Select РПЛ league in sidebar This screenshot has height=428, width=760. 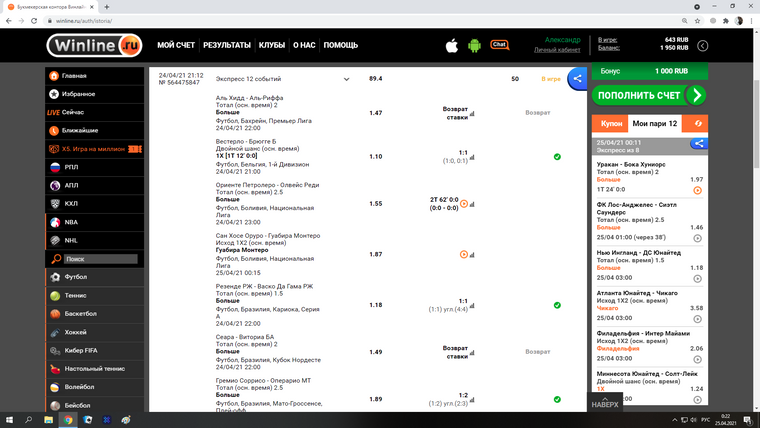point(95,167)
